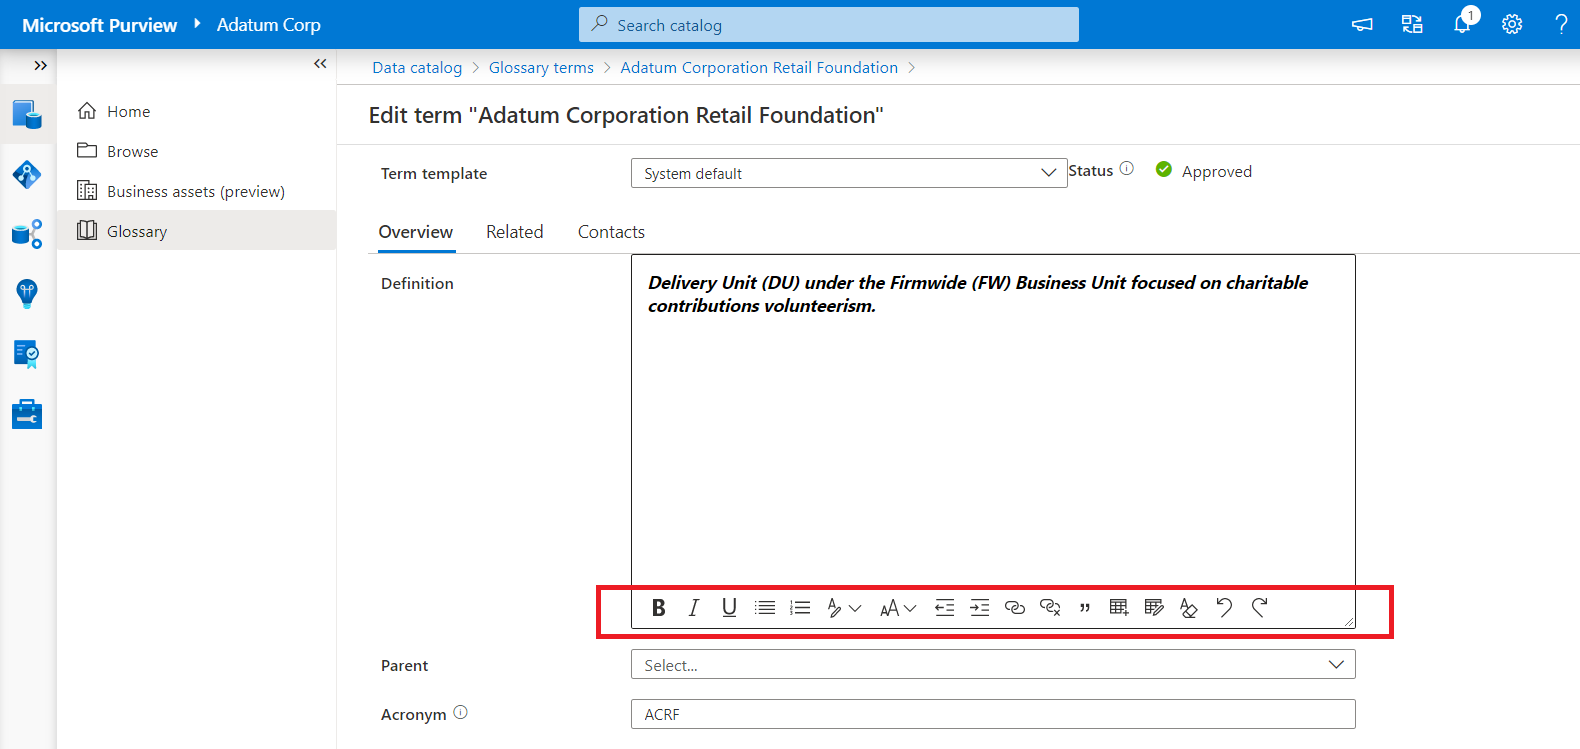Viewport: 1580px width, 749px height.
Task: Open the Glossary terms breadcrumb link
Action: pos(541,68)
